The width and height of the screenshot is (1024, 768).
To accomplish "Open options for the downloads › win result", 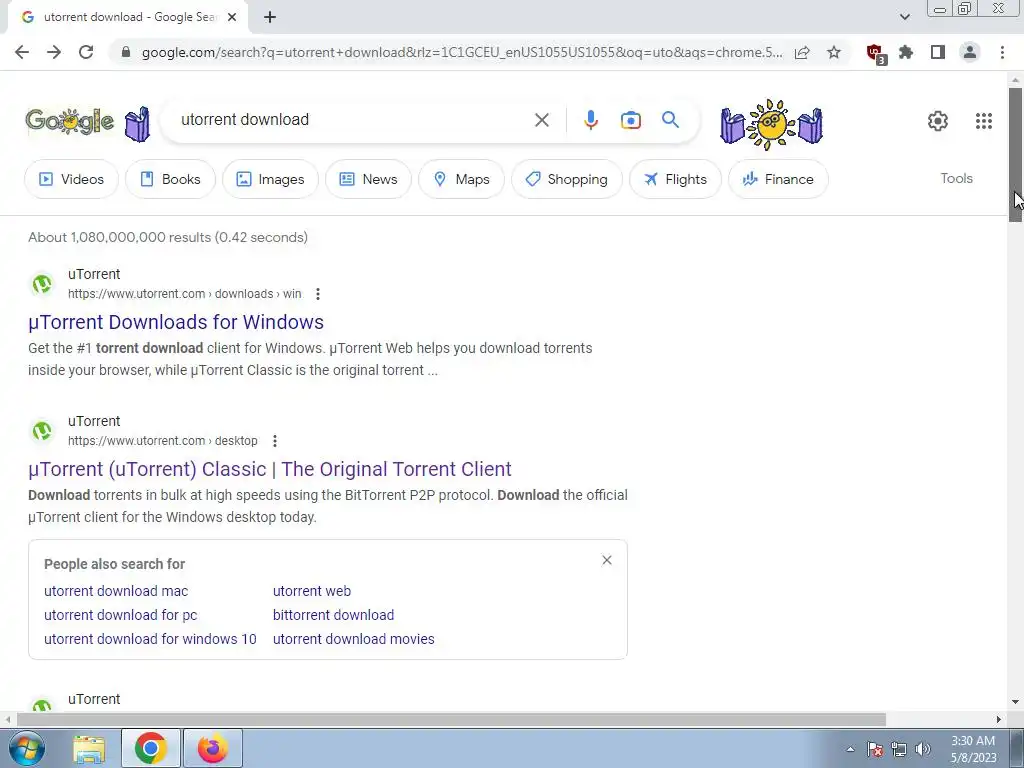I will coord(318,294).
